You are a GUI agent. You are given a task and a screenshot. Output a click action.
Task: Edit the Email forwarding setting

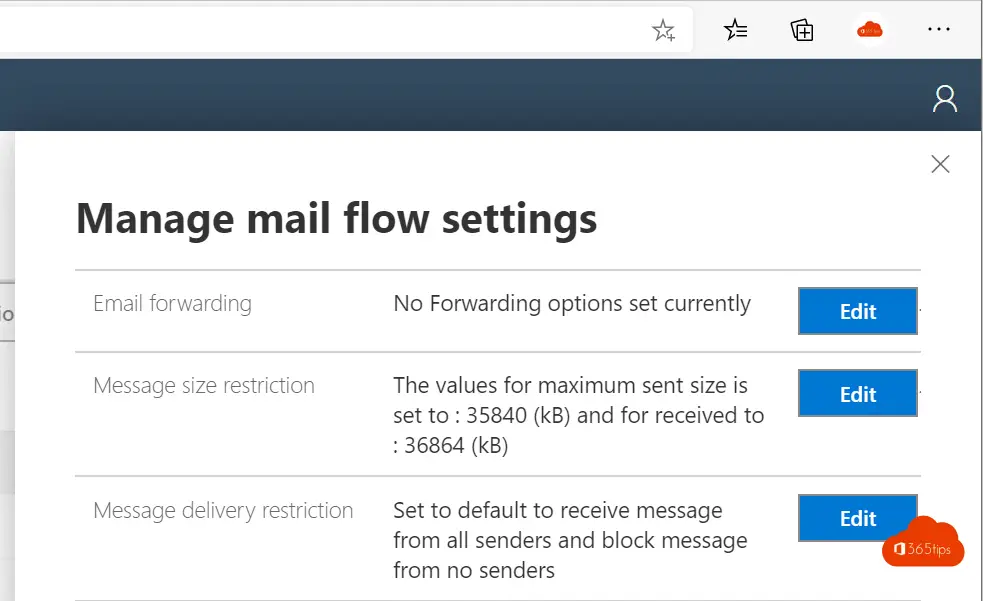pos(857,311)
